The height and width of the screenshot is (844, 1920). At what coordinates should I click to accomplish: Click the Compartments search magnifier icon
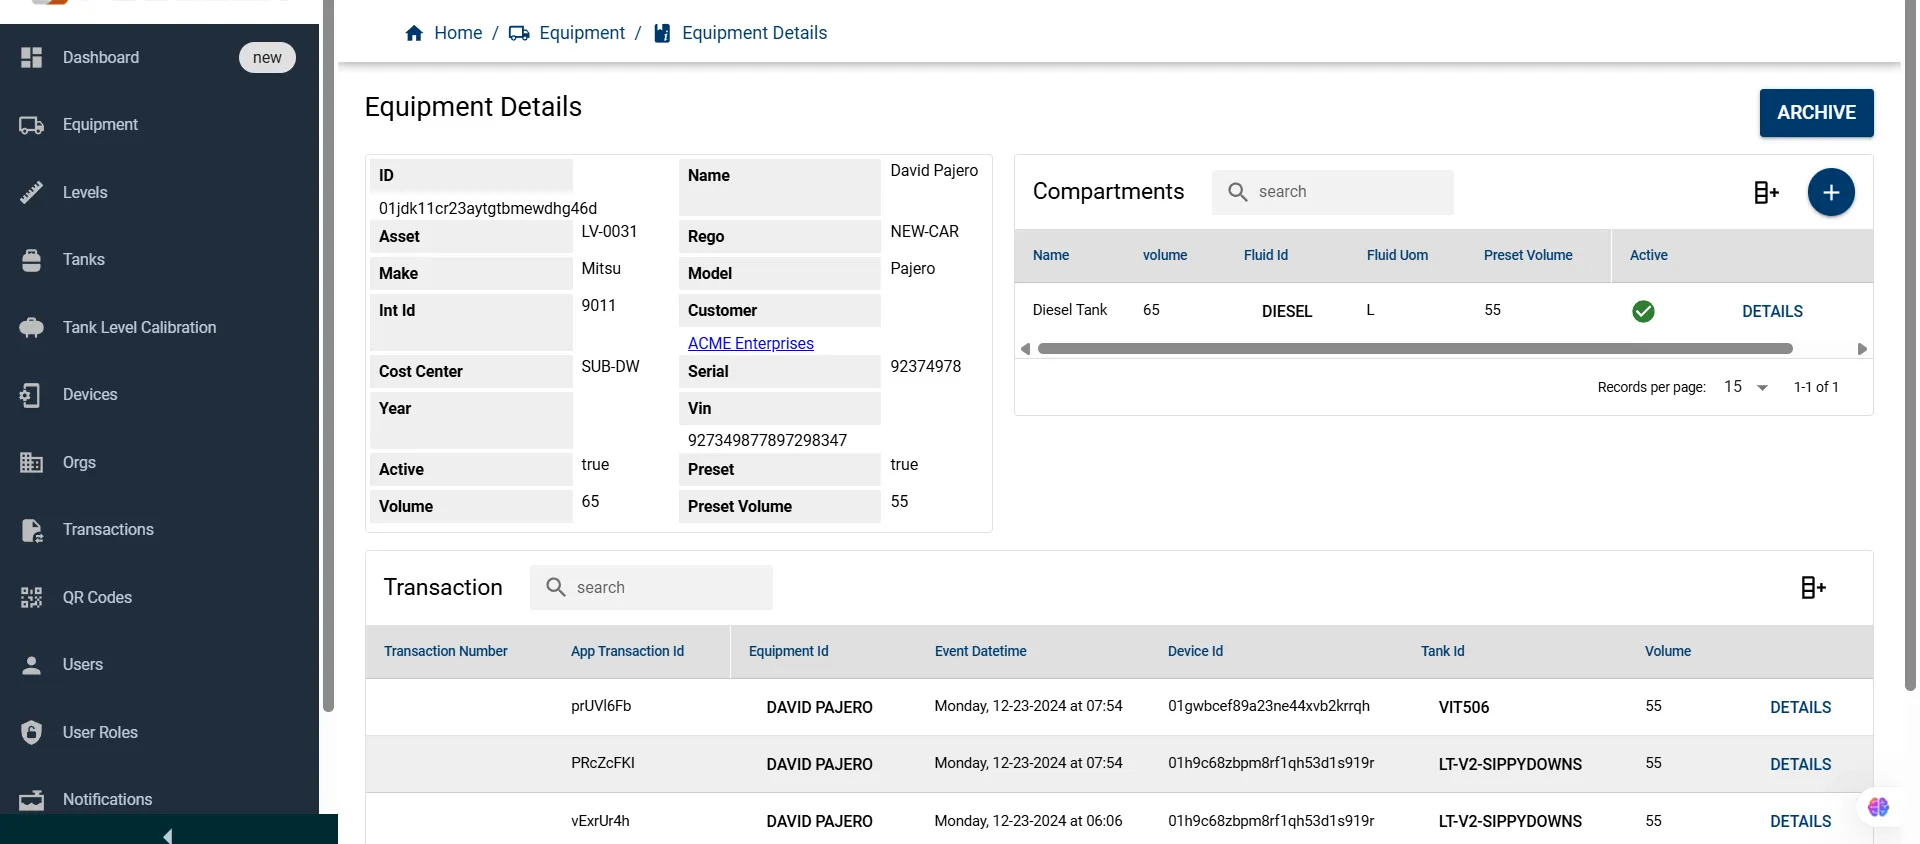[x=1238, y=192]
